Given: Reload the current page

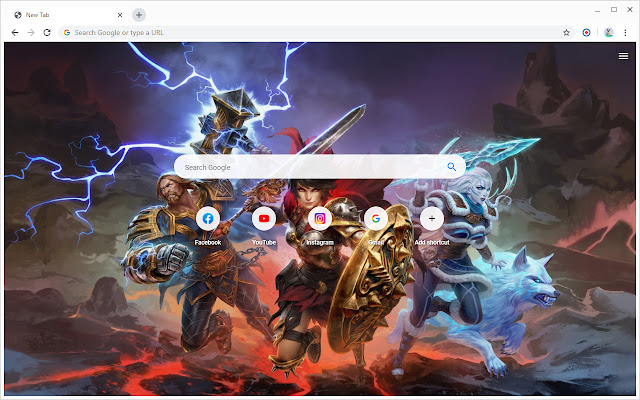Looking at the screenshot, I should point(47,33).
